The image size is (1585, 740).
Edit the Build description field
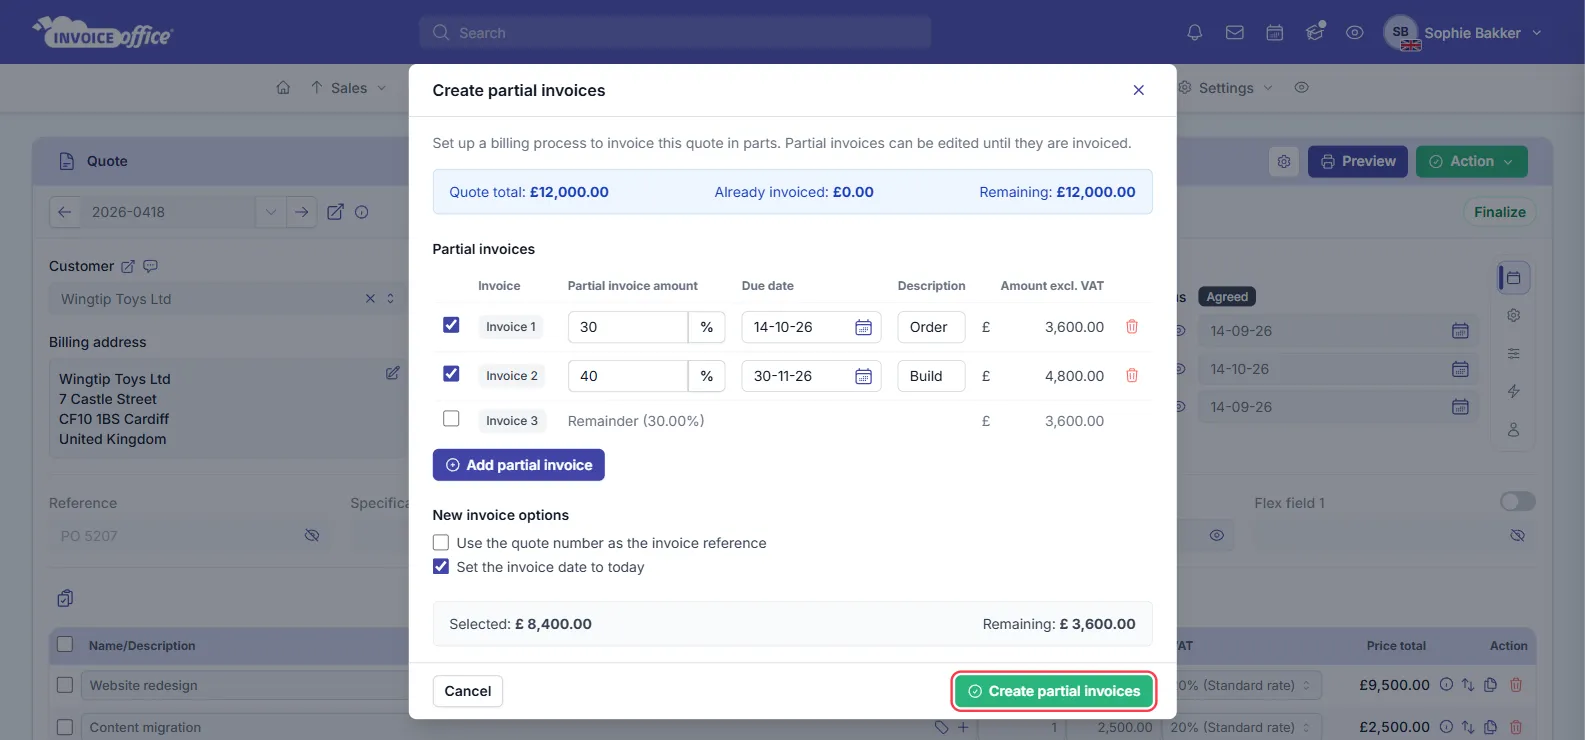click(931, 376)
